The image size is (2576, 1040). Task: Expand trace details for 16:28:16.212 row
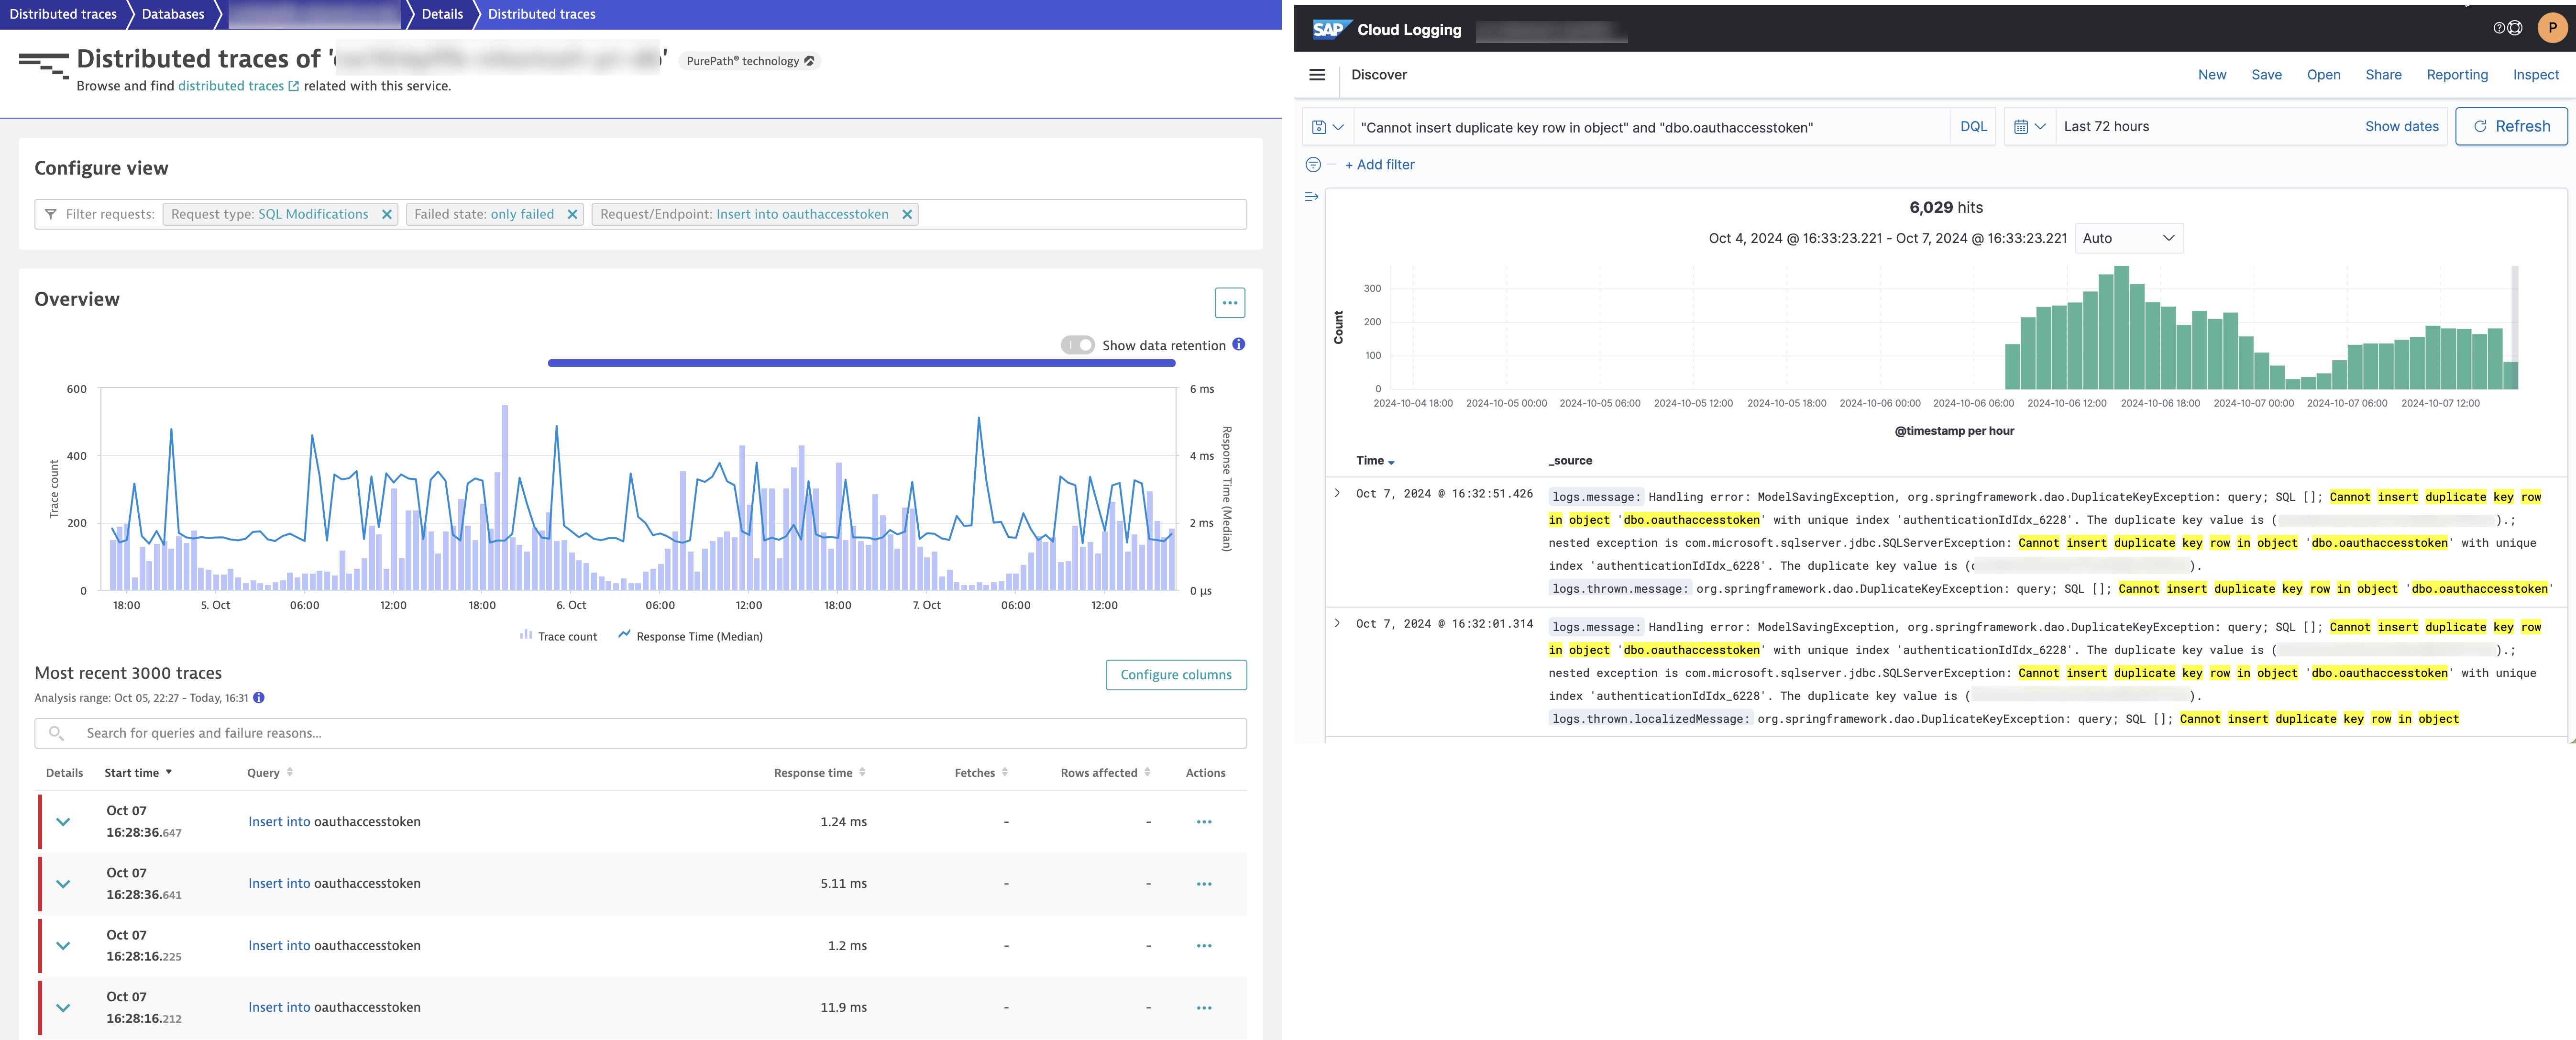(x=63, y=1008)
